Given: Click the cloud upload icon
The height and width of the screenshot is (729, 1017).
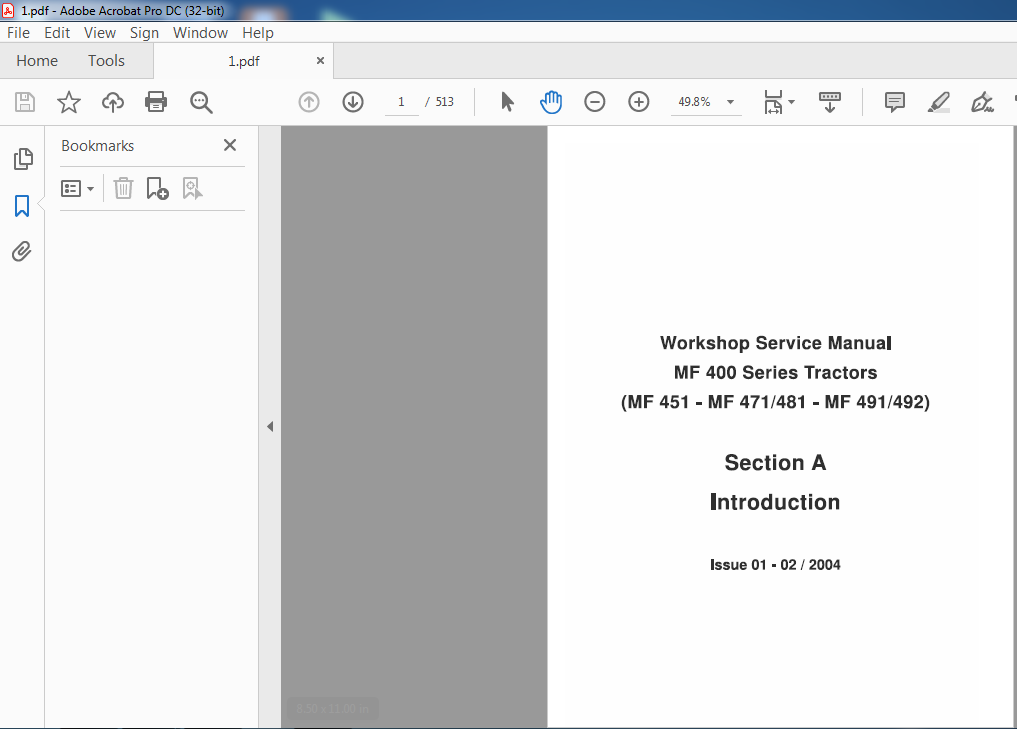Looking at the screenshot, I should click(113, 102).
